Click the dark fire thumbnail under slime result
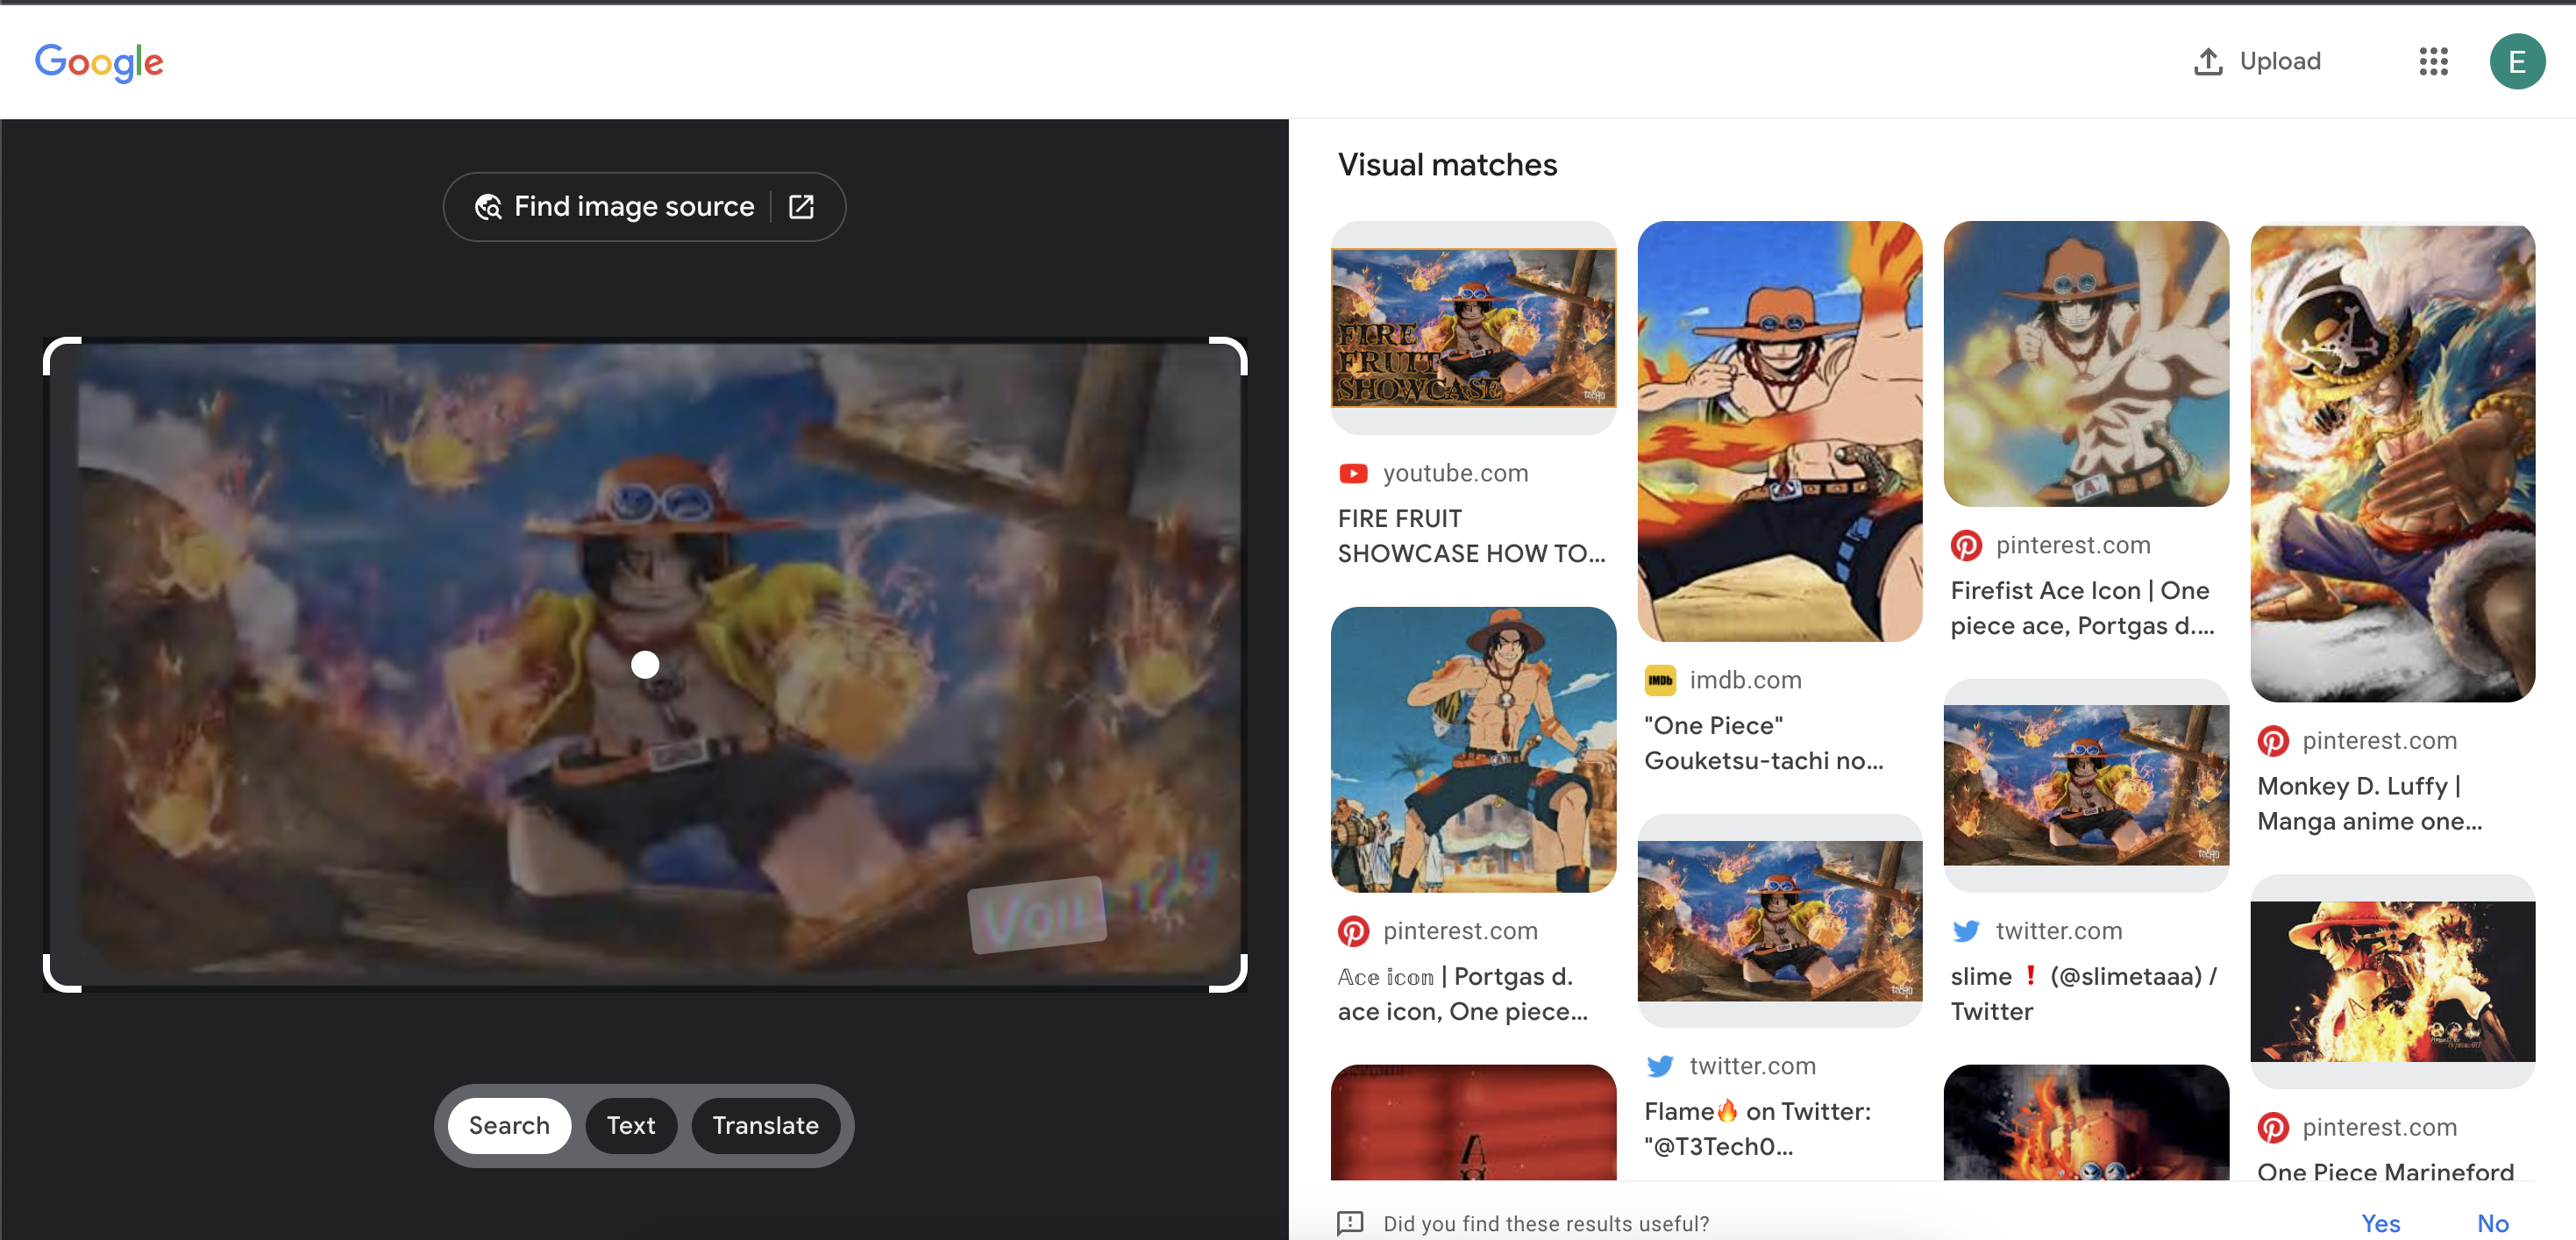Screen dimensions: 2576x1240 tap(2086, 1122)
